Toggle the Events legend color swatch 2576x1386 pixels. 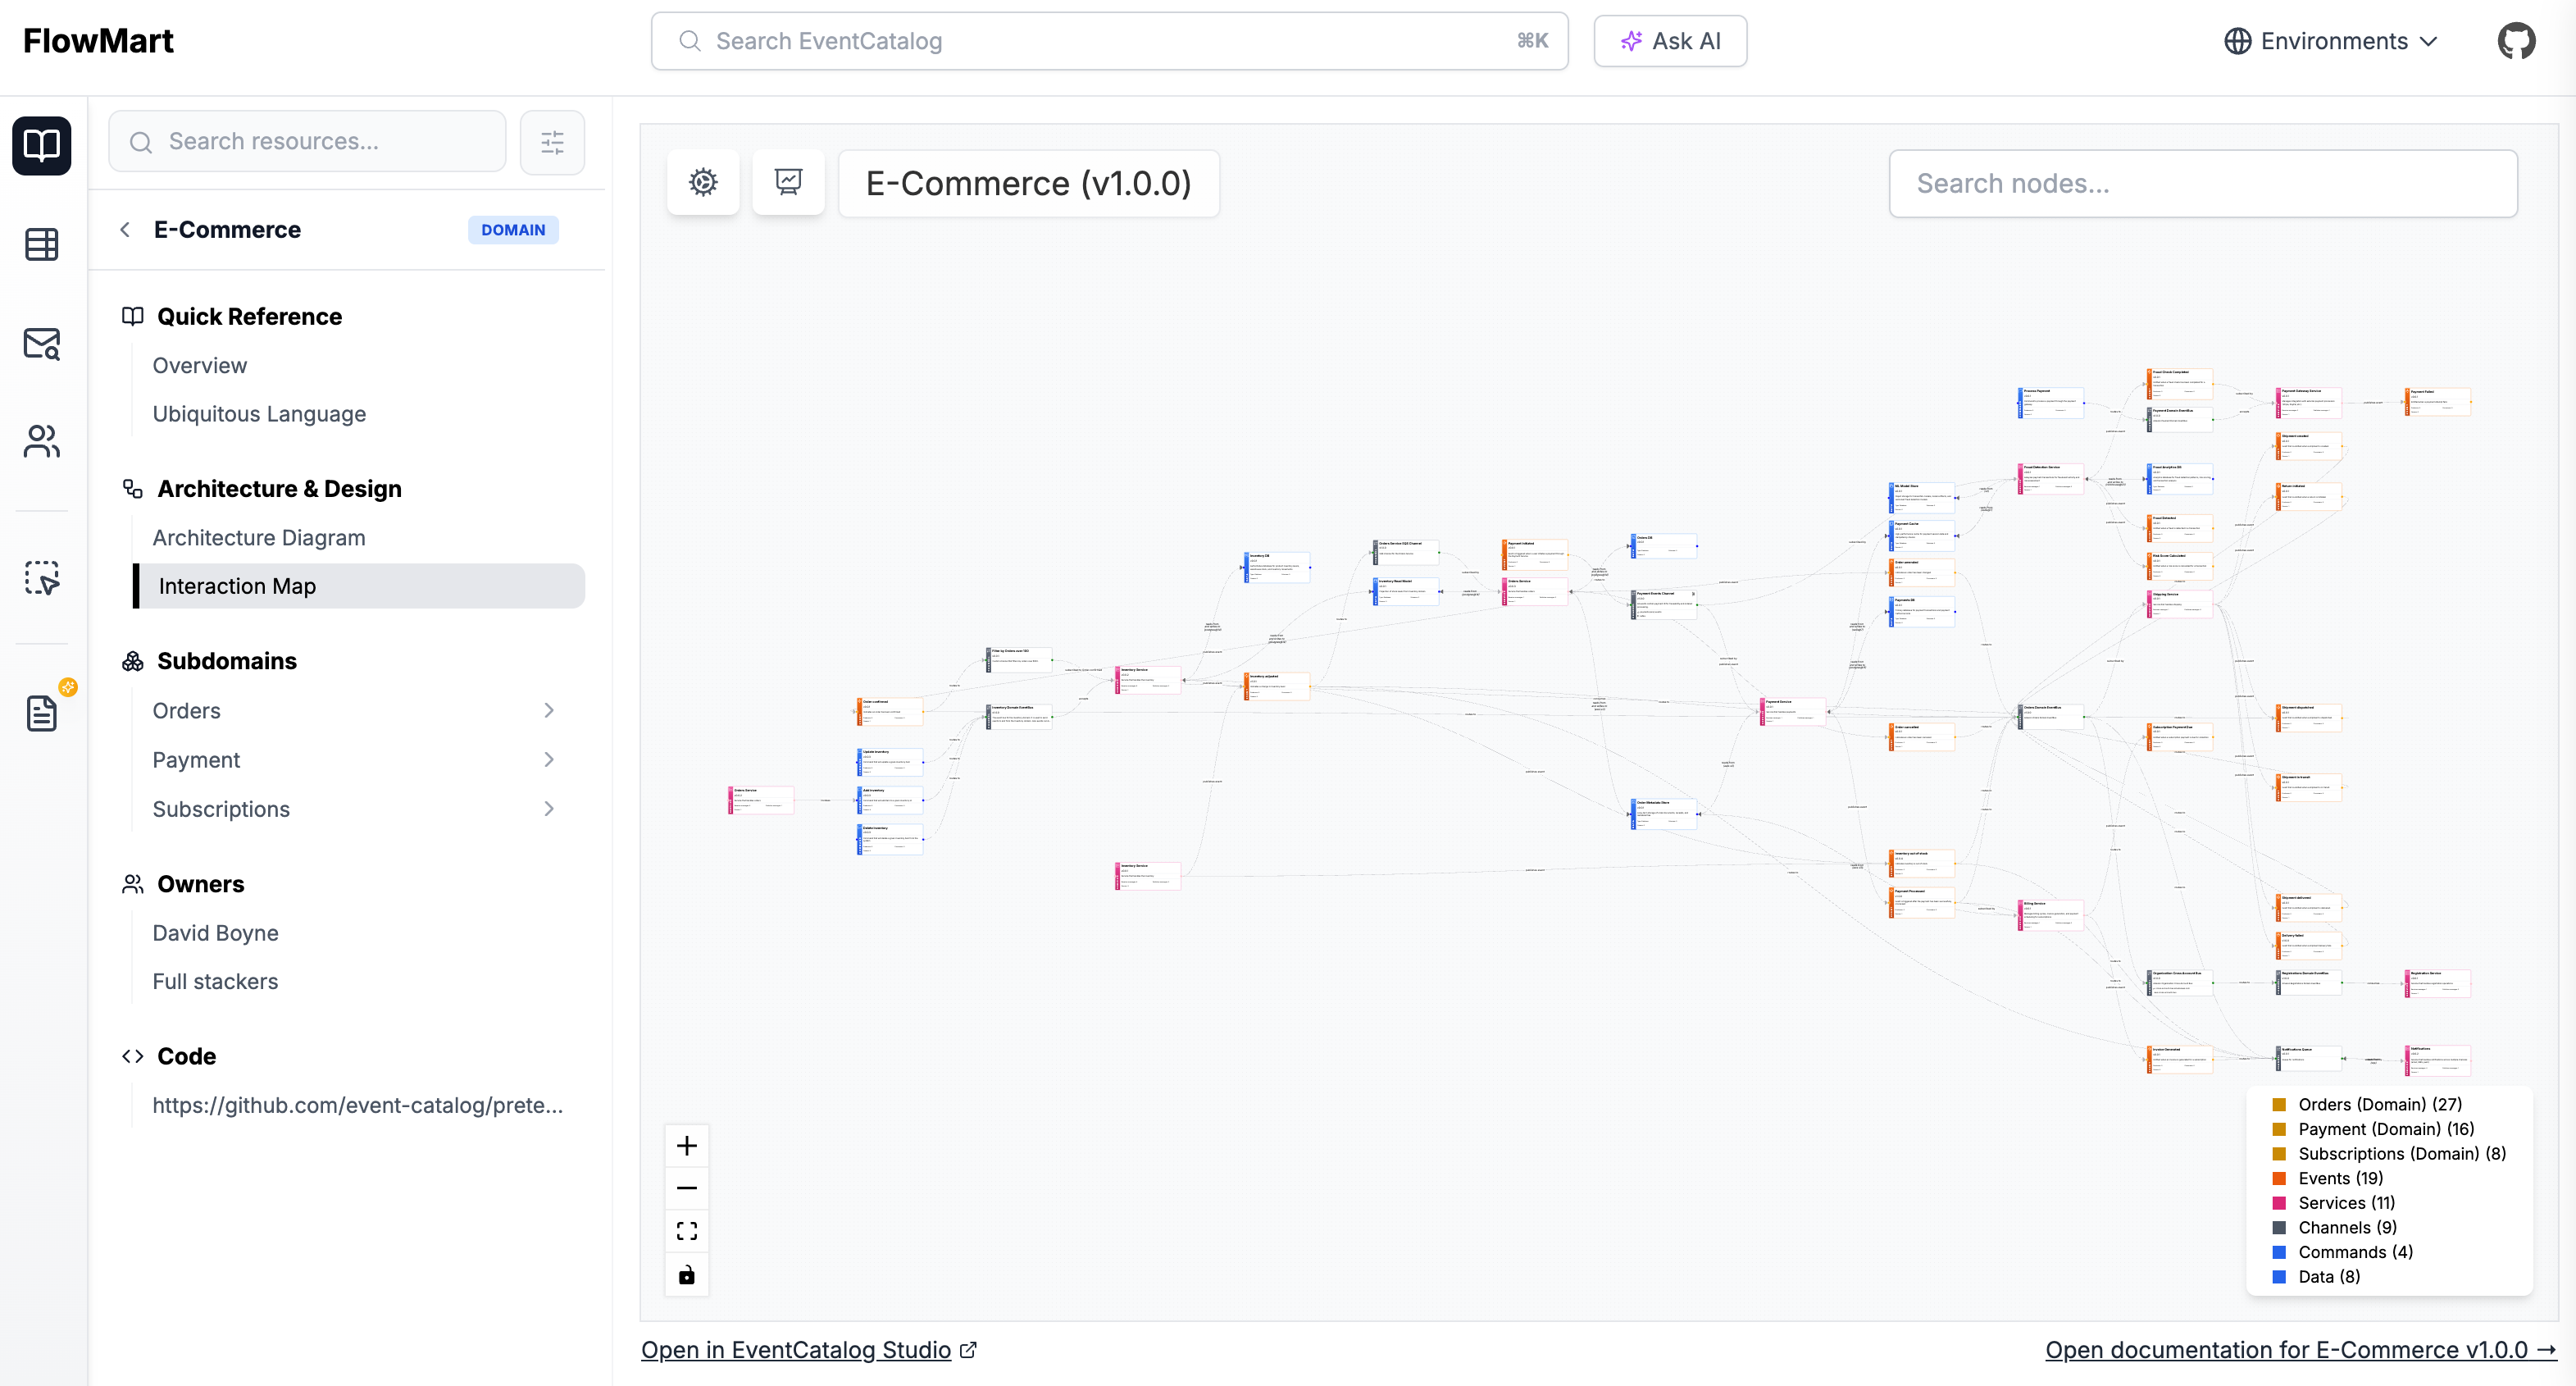2279,1178
